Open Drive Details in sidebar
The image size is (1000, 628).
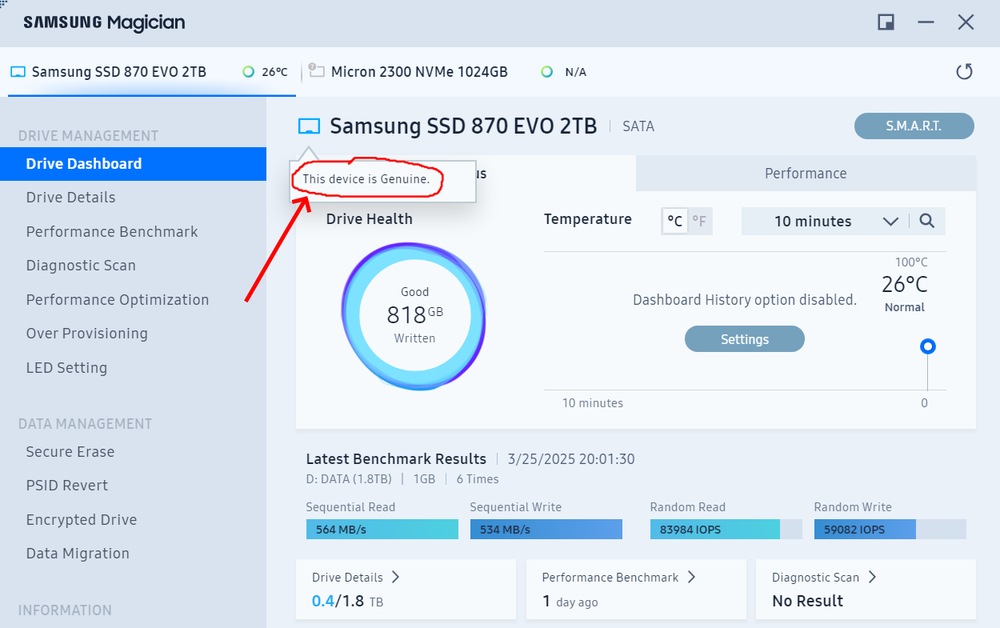pyautogui.click(x=133, y=198)
